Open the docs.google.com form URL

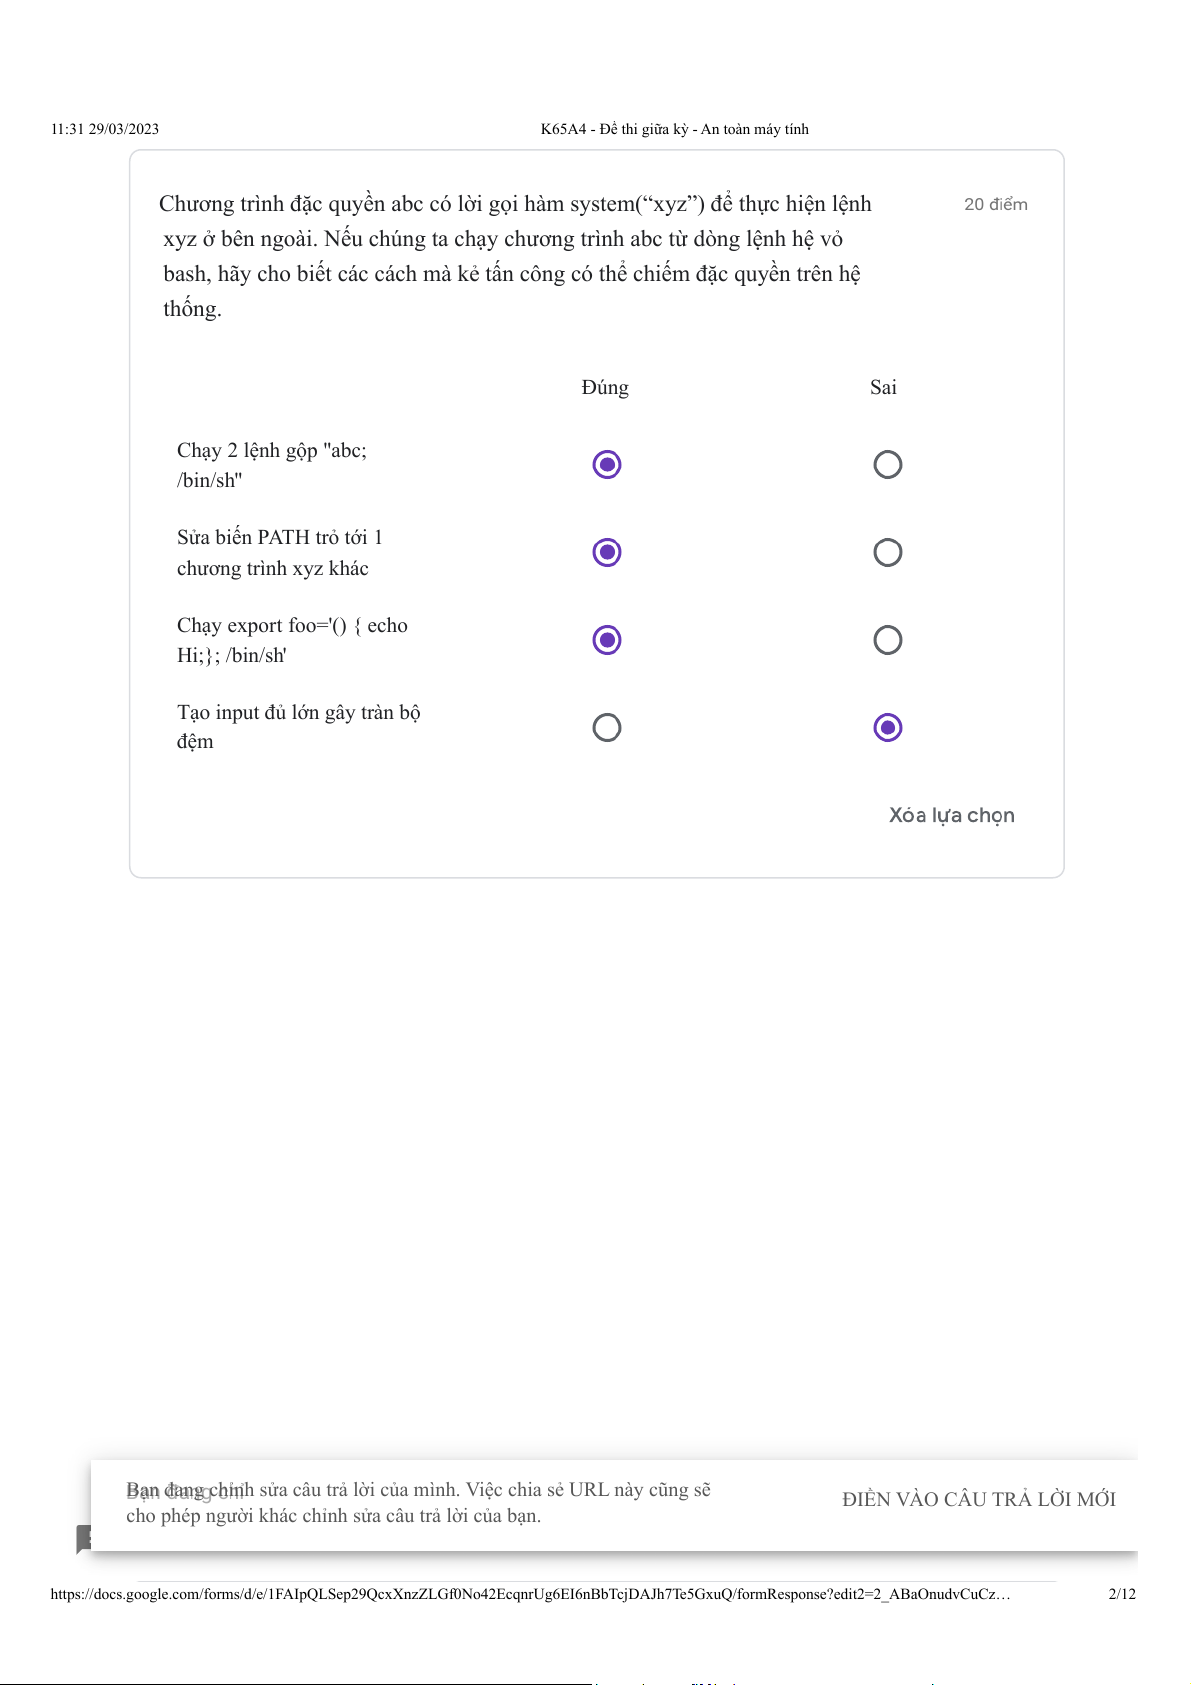pos(530,1594)
